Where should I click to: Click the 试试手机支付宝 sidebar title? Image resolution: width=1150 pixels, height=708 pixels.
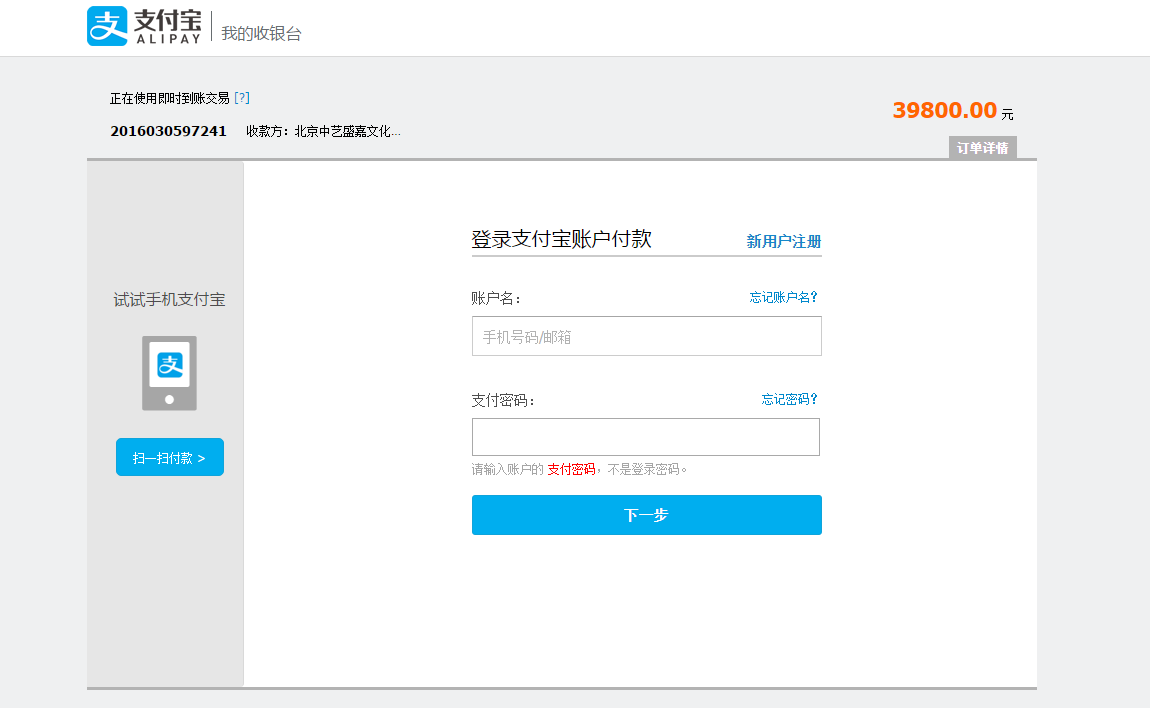tap(169, 299)
